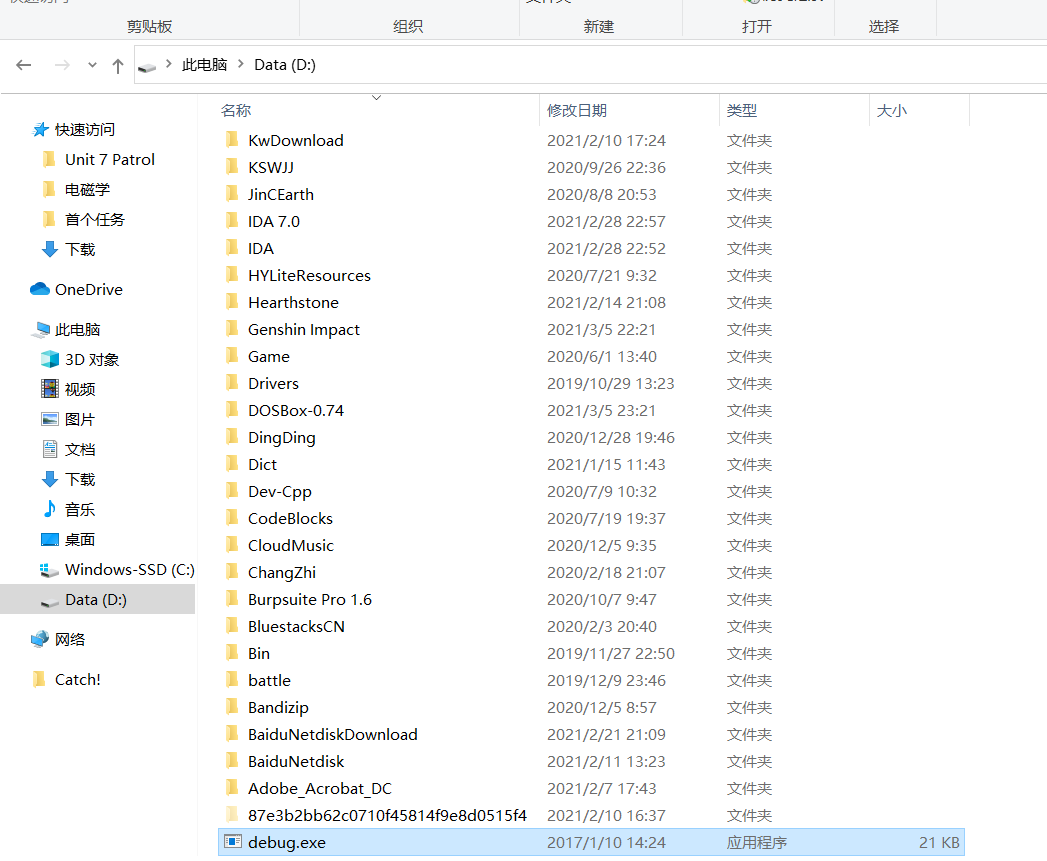This screenshot has width=1047, height=861.
Task: Open 下载 under quick access
Action: (80, 250)
